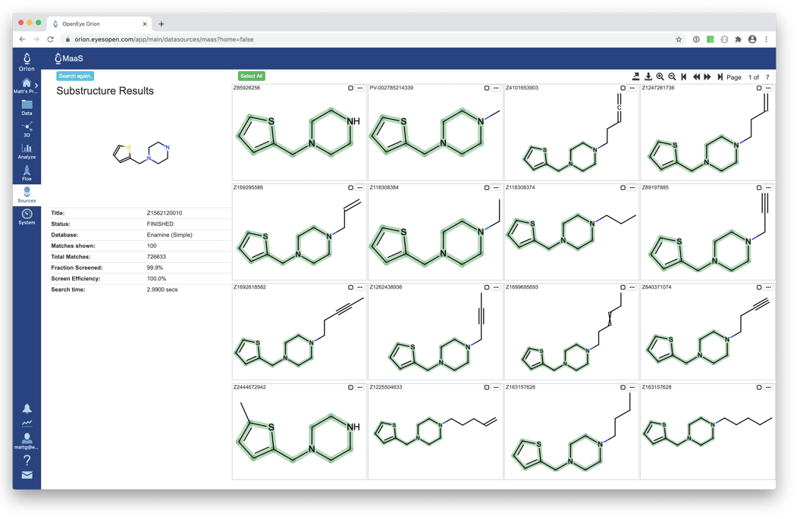Select molecule Z163157628 with circle toggle
Screen dimensions: 800x519
(759, 387)
